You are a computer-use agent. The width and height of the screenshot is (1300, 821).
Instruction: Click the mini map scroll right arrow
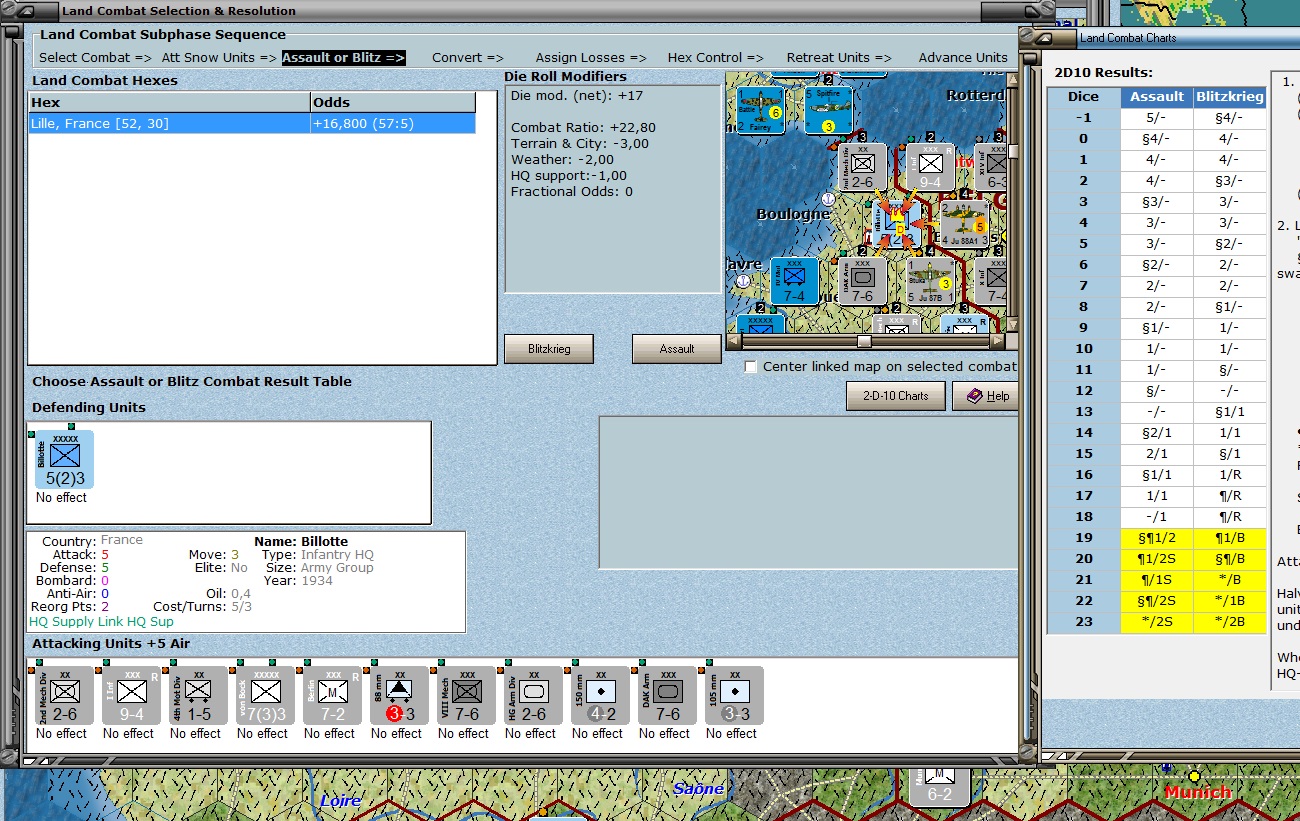point(997,341)
